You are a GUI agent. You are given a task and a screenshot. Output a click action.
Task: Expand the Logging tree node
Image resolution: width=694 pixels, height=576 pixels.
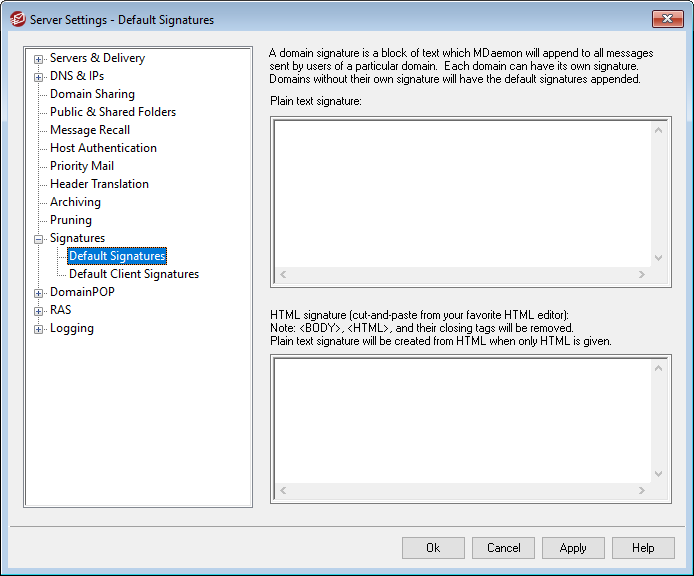point(39,328)
